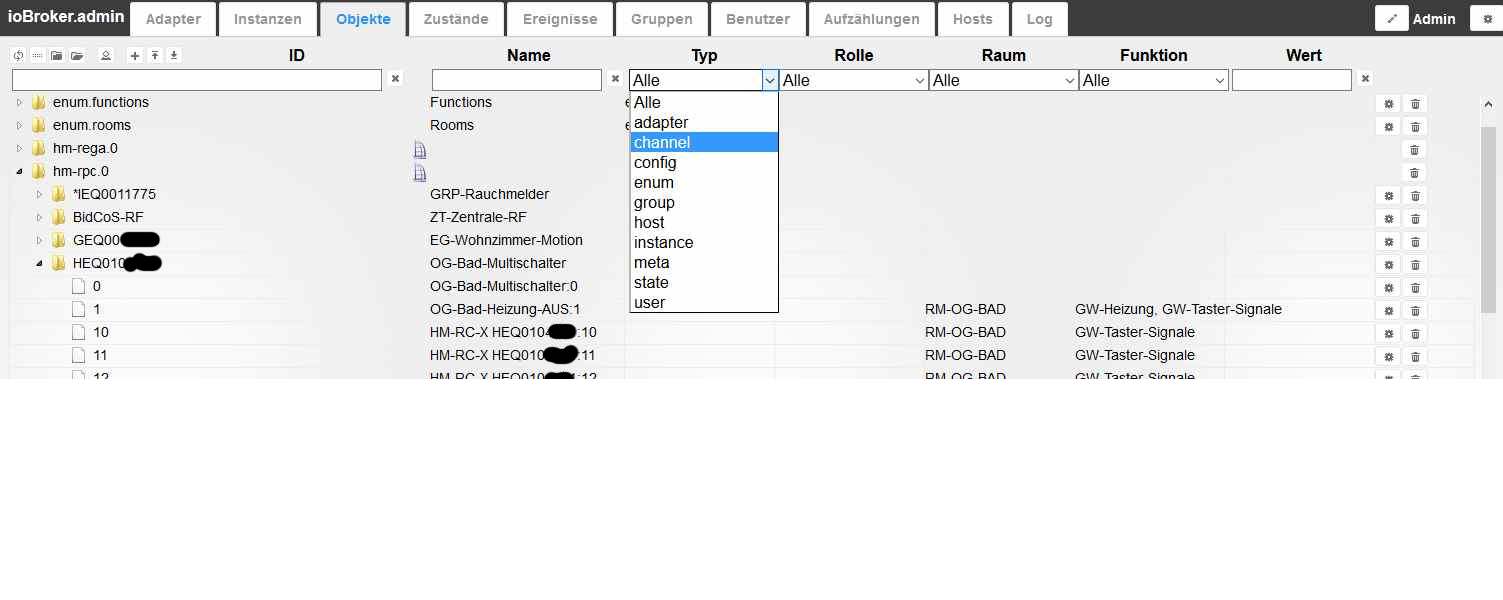This screenshot has width=1503, height=600.
Task: Clear the ID filter field
Action: 395,79
